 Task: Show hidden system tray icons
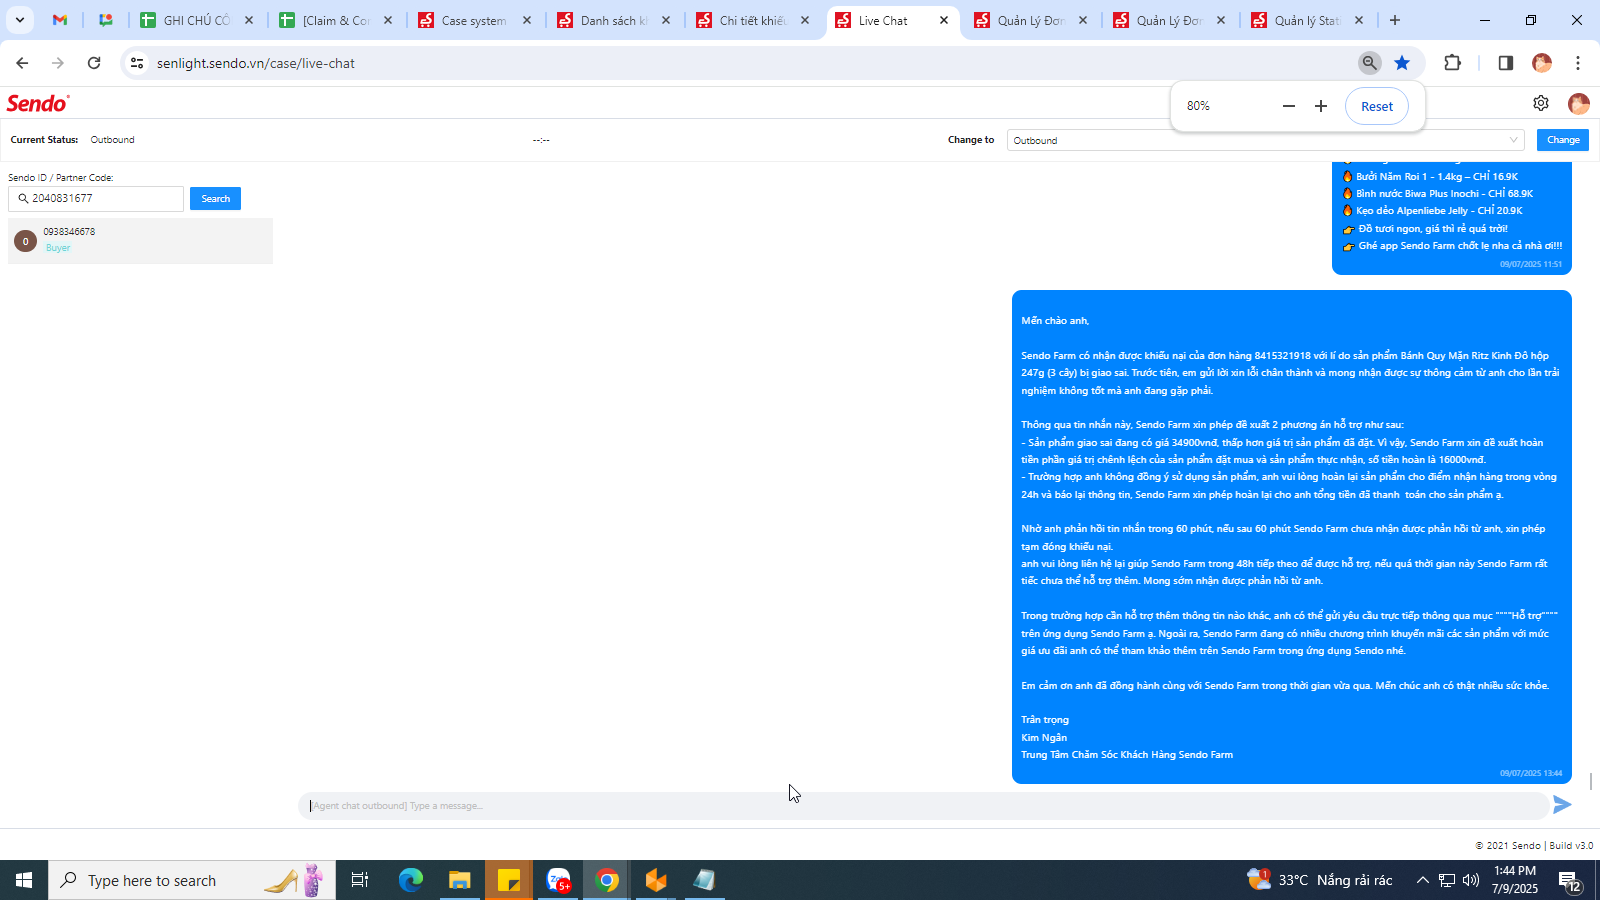(1422, 880)
